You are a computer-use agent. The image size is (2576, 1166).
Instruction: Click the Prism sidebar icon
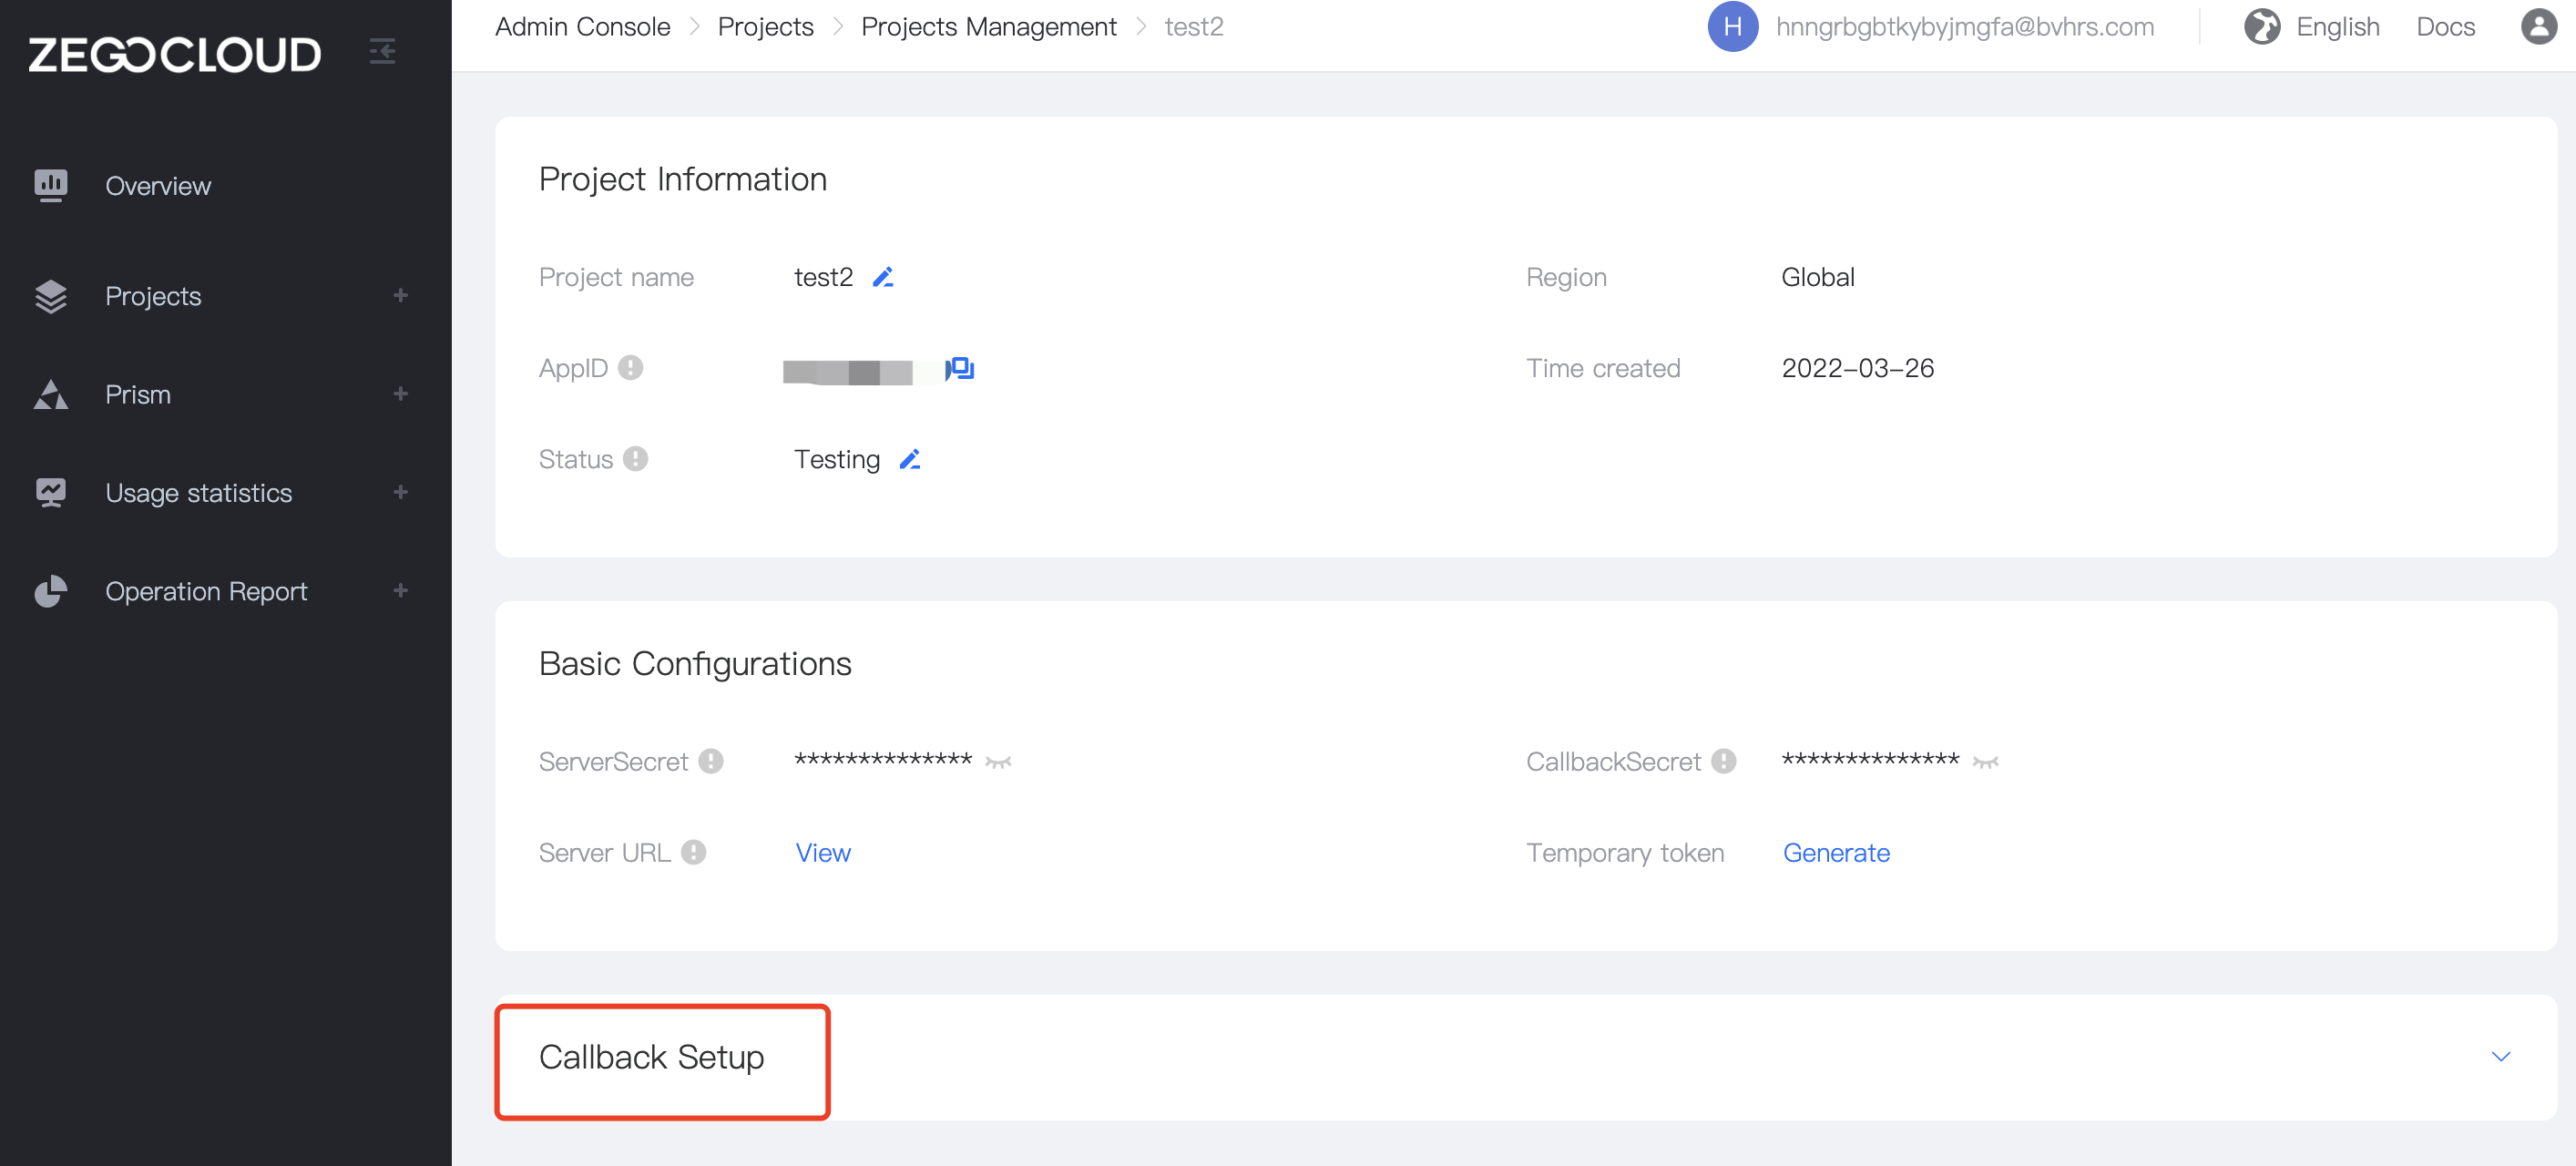[x=51, y=394]
